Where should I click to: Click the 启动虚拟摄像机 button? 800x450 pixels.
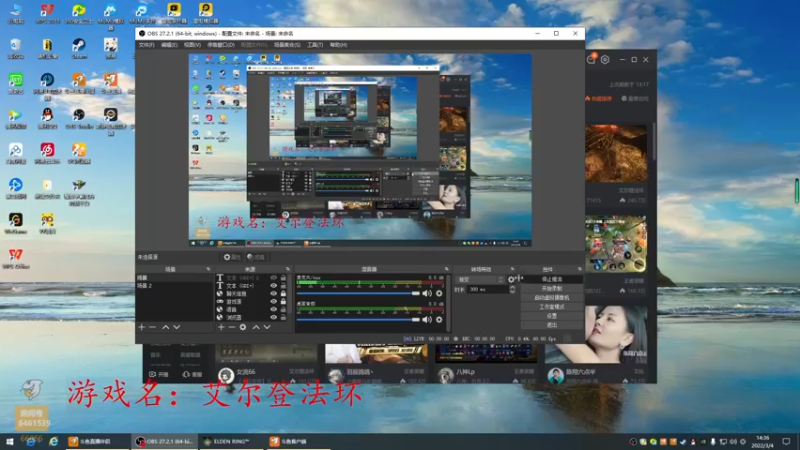552,297
